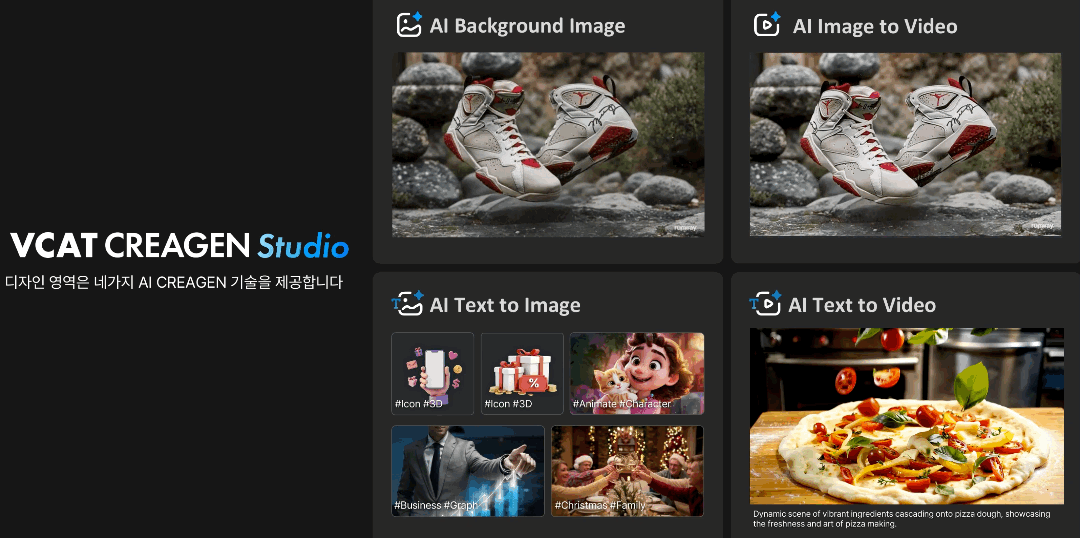
Task: Click the '#Christmas #Family' tag text
Action: pyautogui.click(x=600, y=506)
